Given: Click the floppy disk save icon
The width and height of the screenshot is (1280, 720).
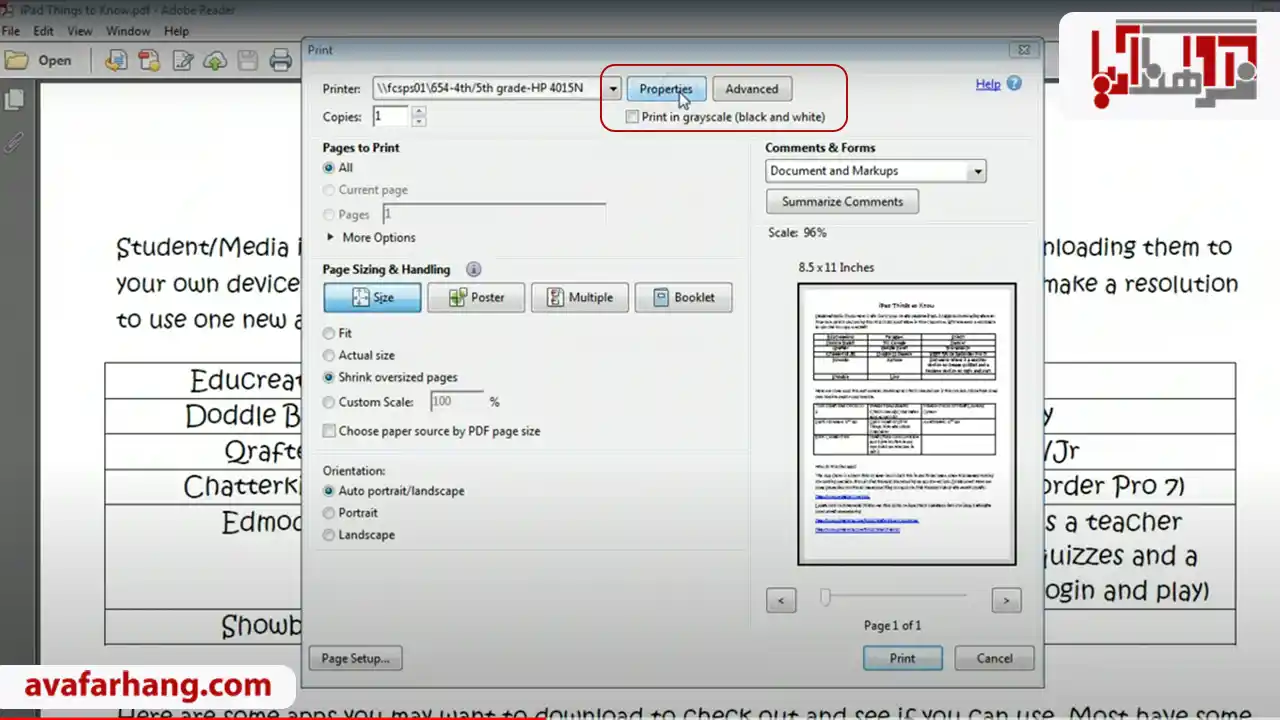Looking at the screenshot, I should [248, 61].
